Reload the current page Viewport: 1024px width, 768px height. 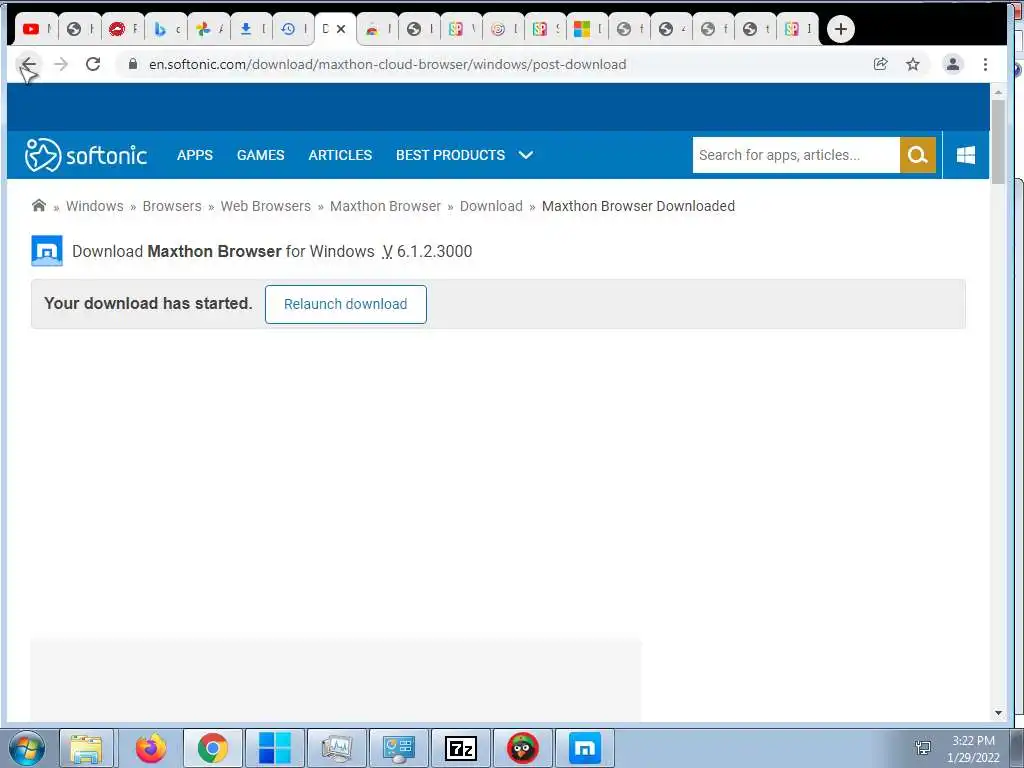point(93,64)
